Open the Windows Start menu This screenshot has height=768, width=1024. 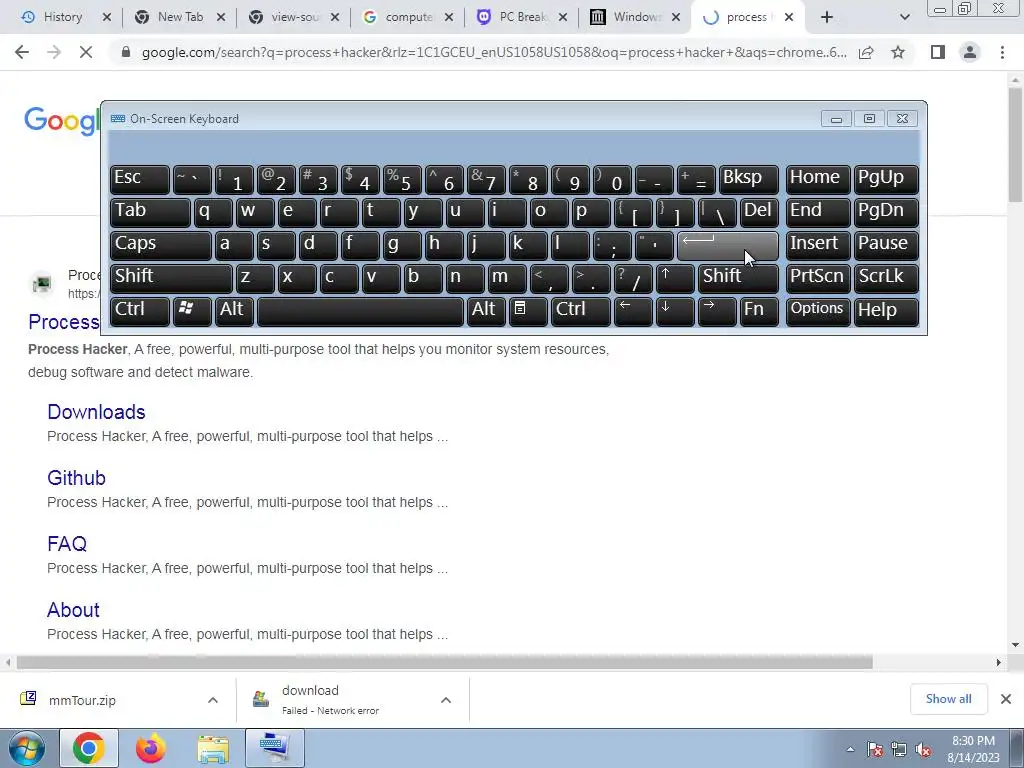[x=27, y=748]
